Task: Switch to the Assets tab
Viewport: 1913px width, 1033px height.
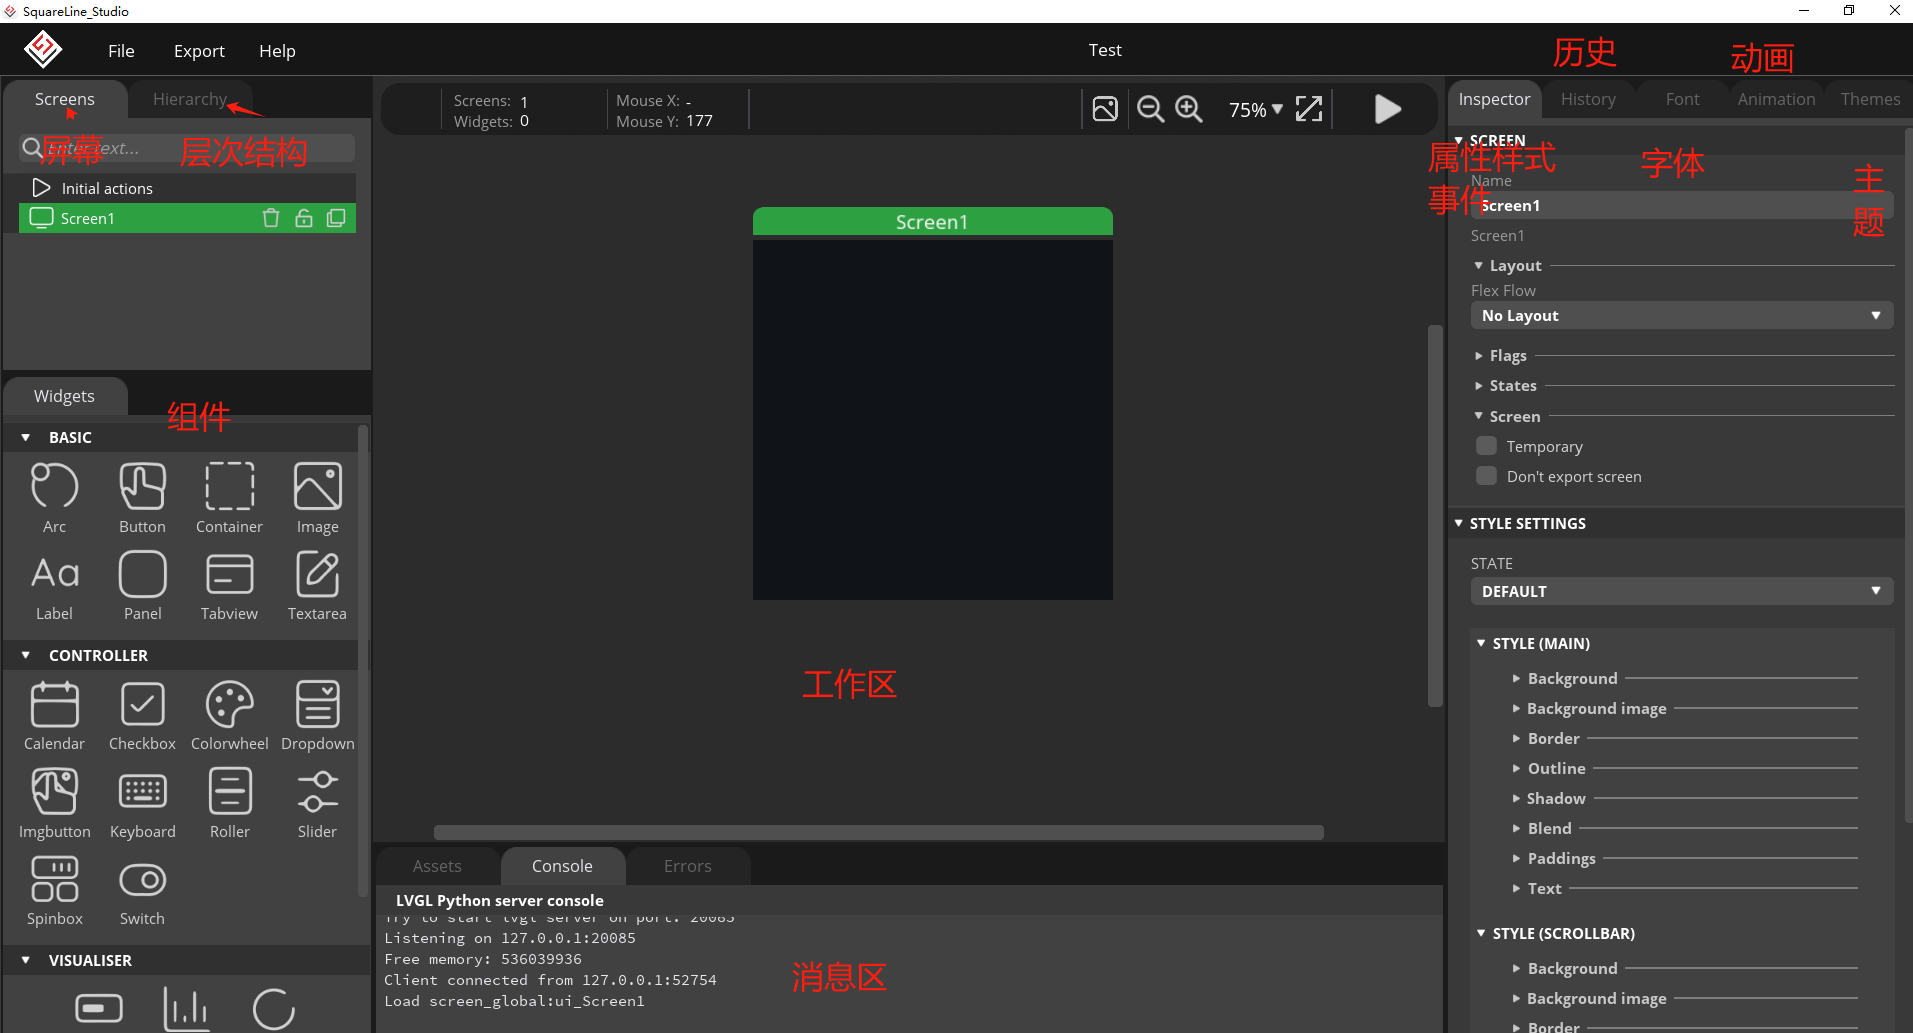Action: [x=437, y=866]
